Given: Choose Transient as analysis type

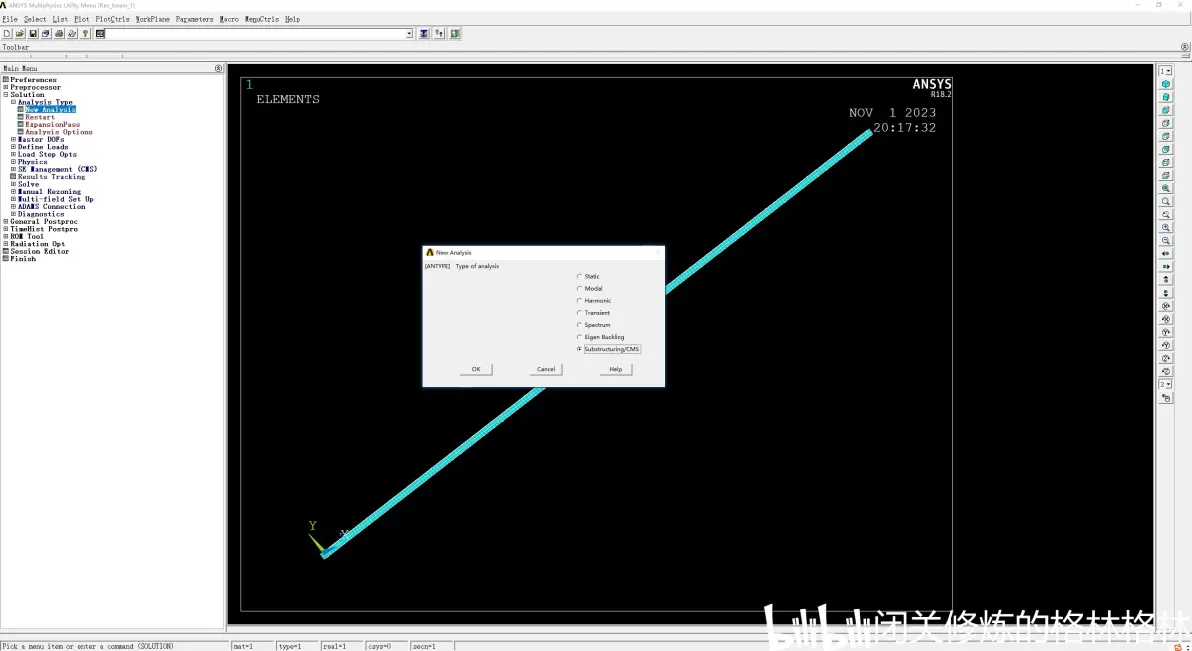Looking at the screenshot, I should [x=579, y=313].
